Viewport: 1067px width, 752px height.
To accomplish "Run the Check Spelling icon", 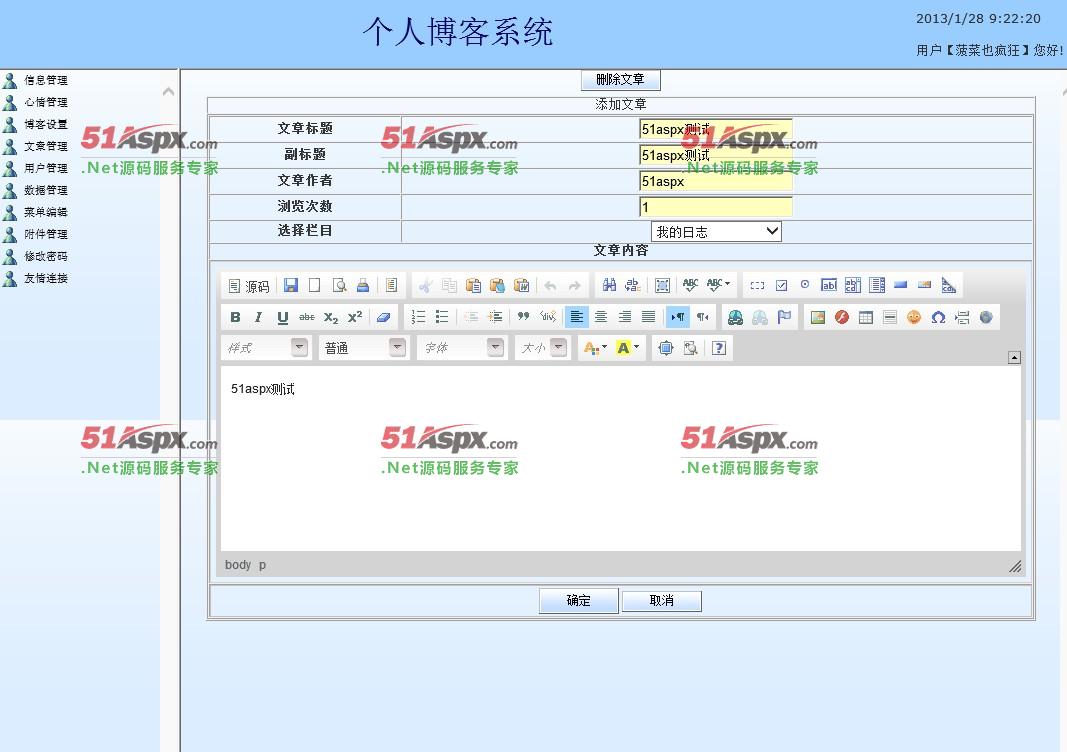I will 691,285.
